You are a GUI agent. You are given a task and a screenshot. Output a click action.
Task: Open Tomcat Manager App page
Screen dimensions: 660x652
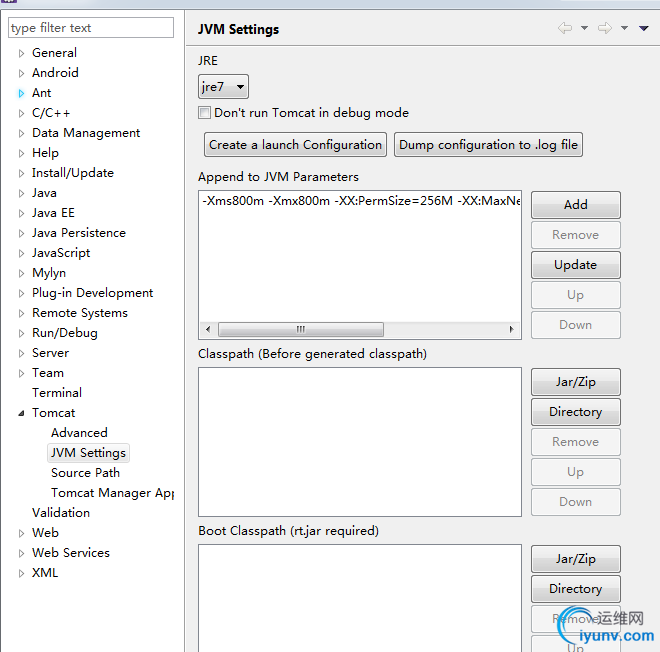click(x=112, y=493)
